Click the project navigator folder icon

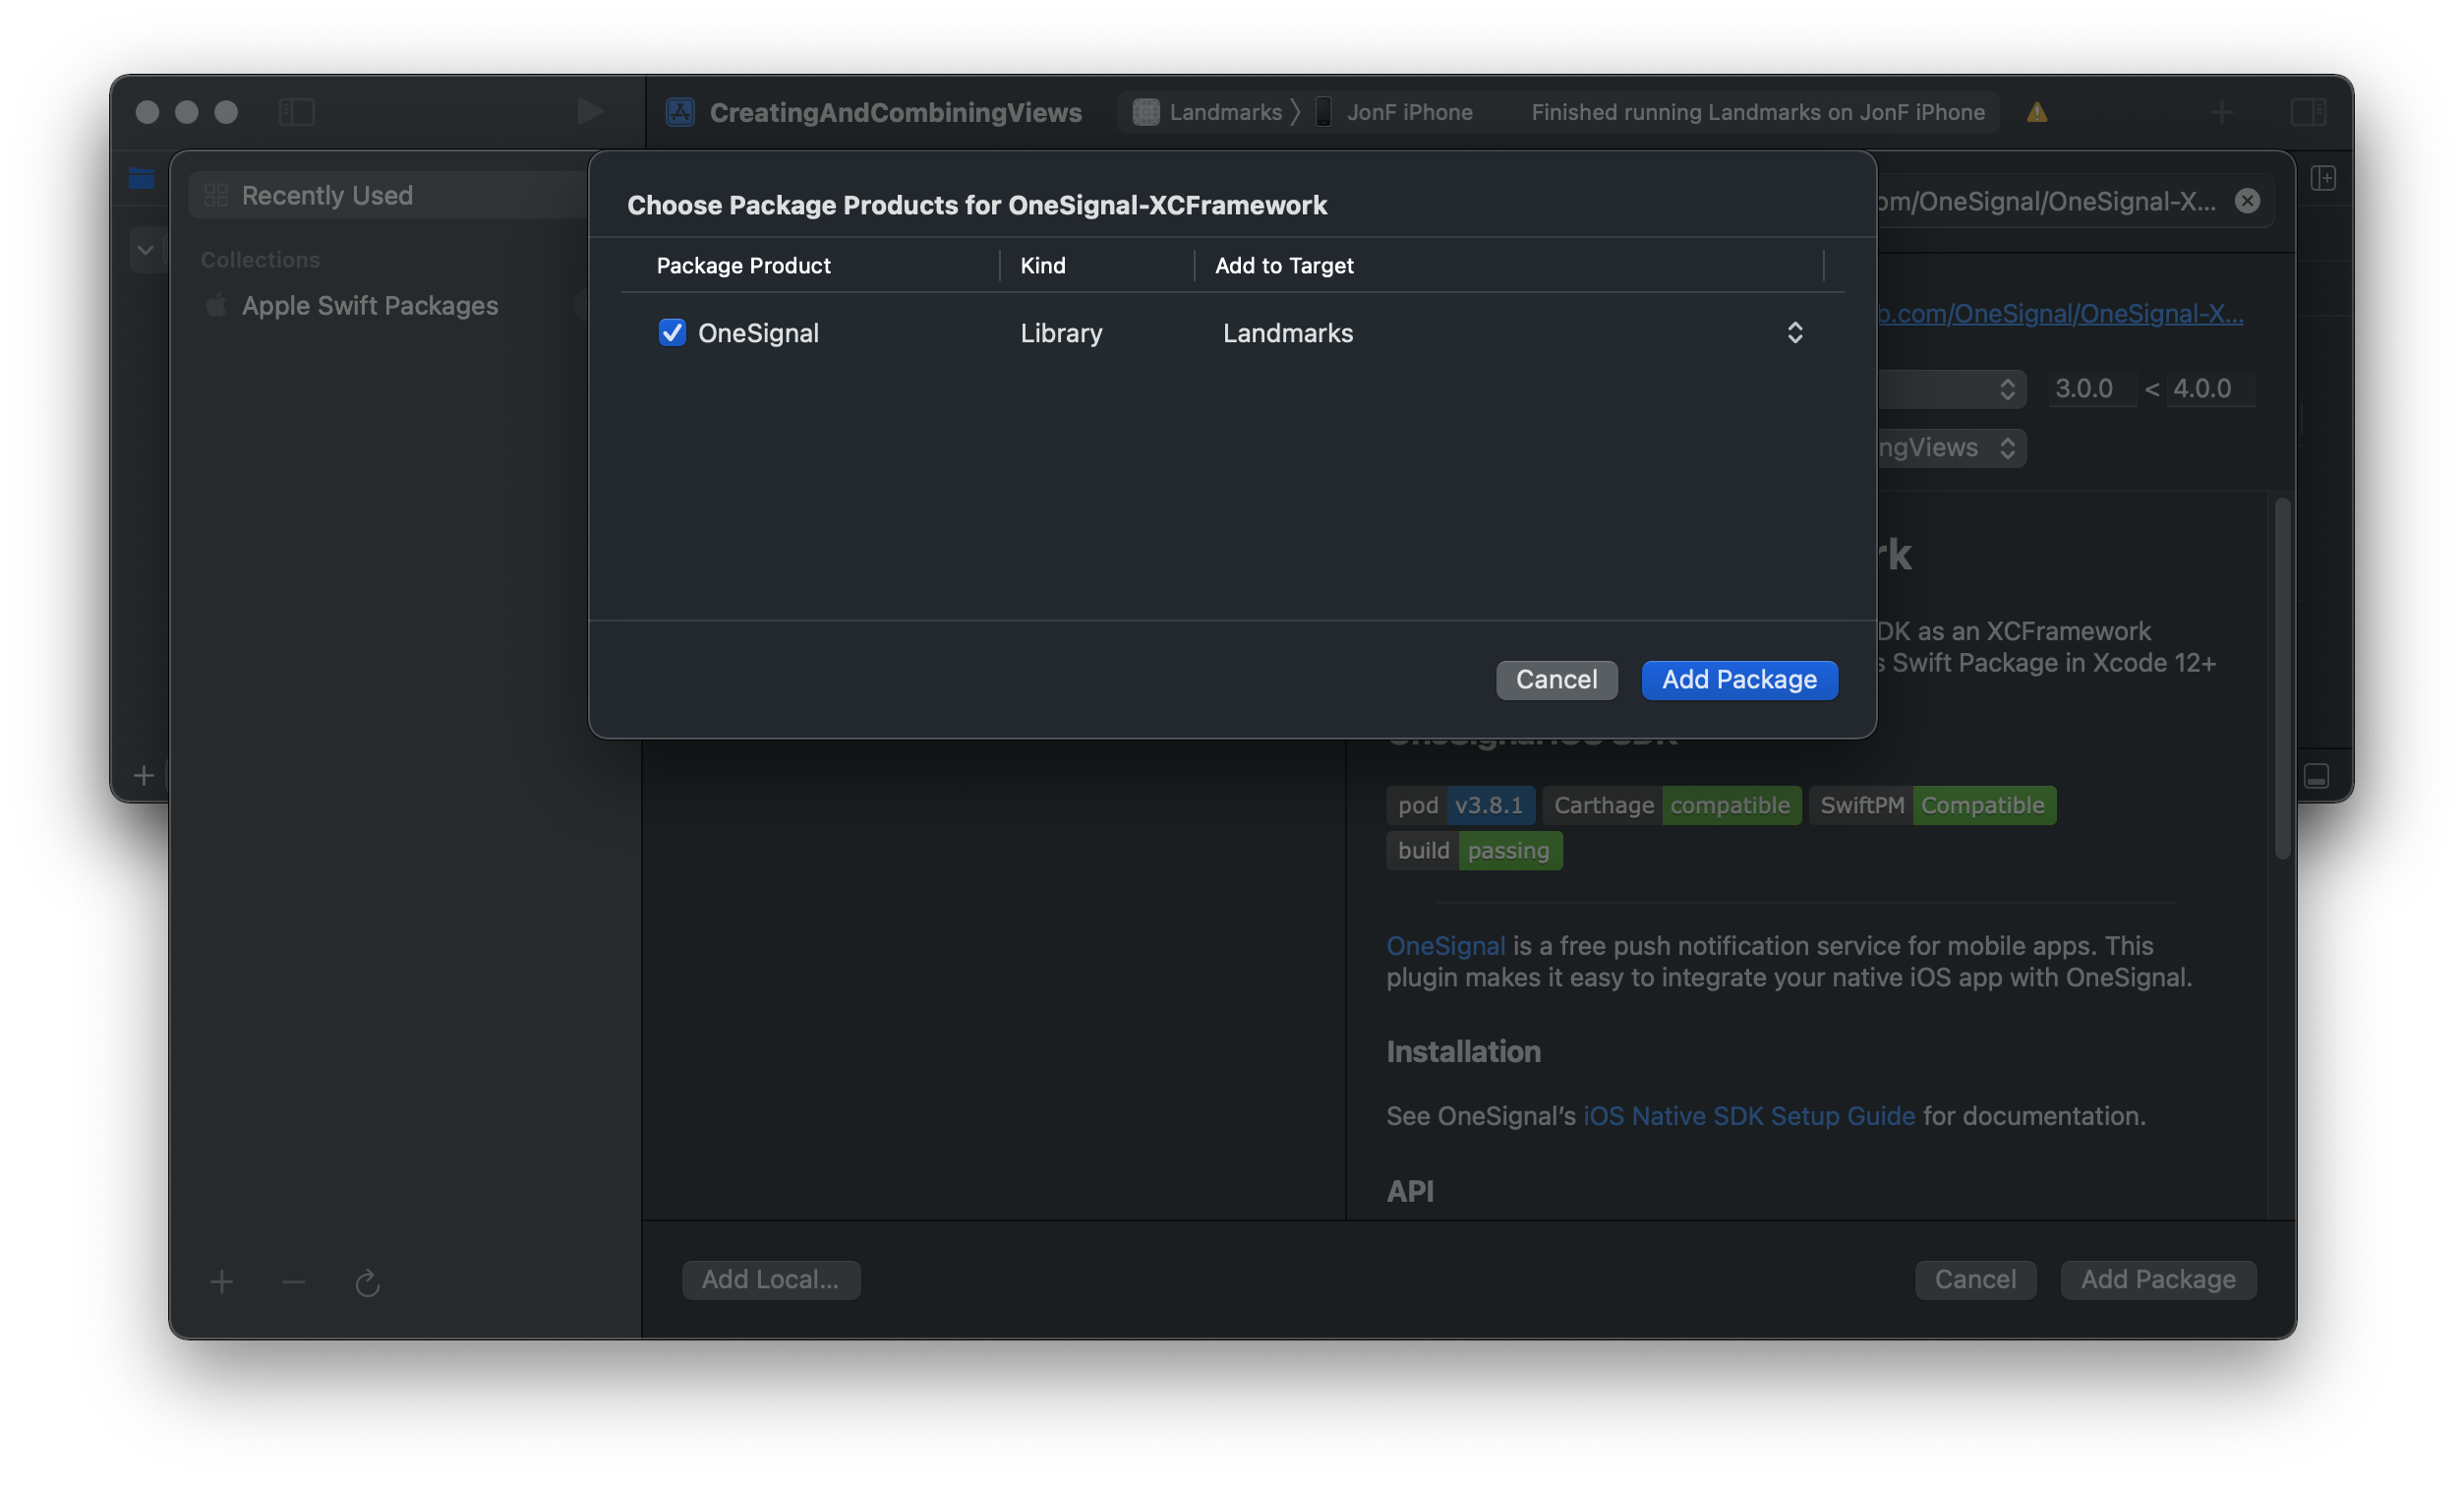coord(142,178)
